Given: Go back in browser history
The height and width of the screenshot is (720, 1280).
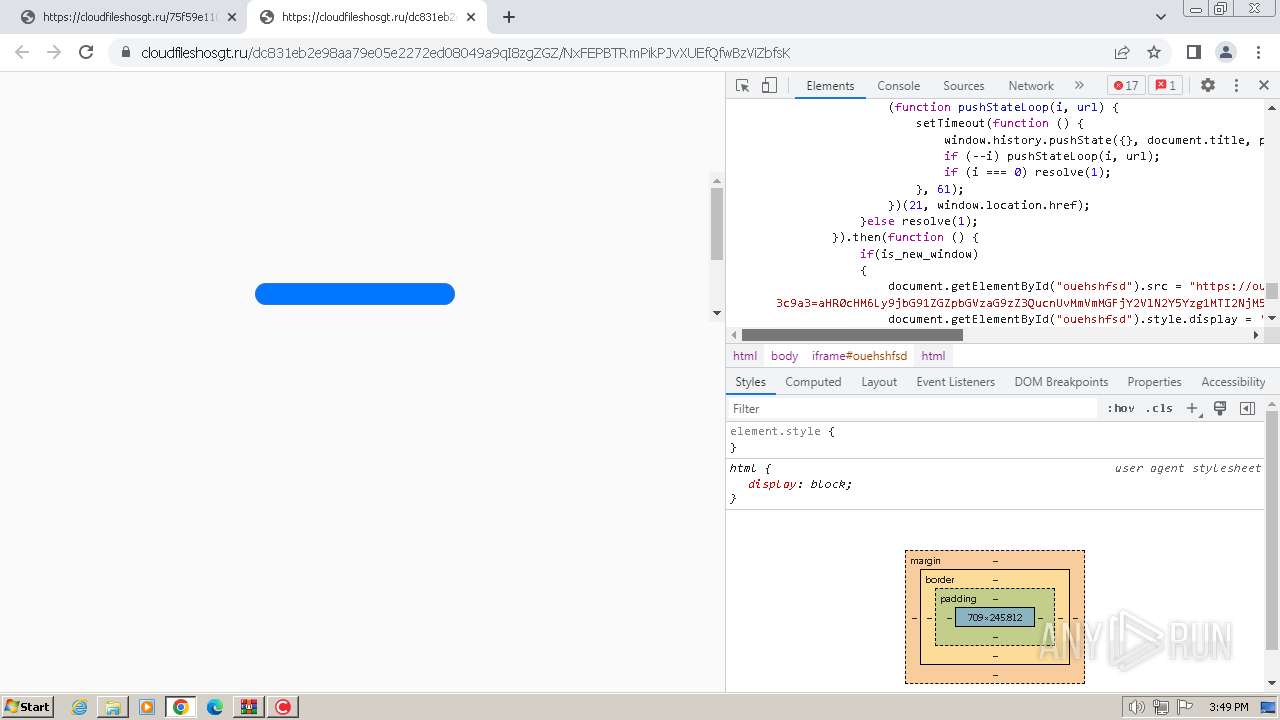Looking at the screenshot, I should click(22, 52).
